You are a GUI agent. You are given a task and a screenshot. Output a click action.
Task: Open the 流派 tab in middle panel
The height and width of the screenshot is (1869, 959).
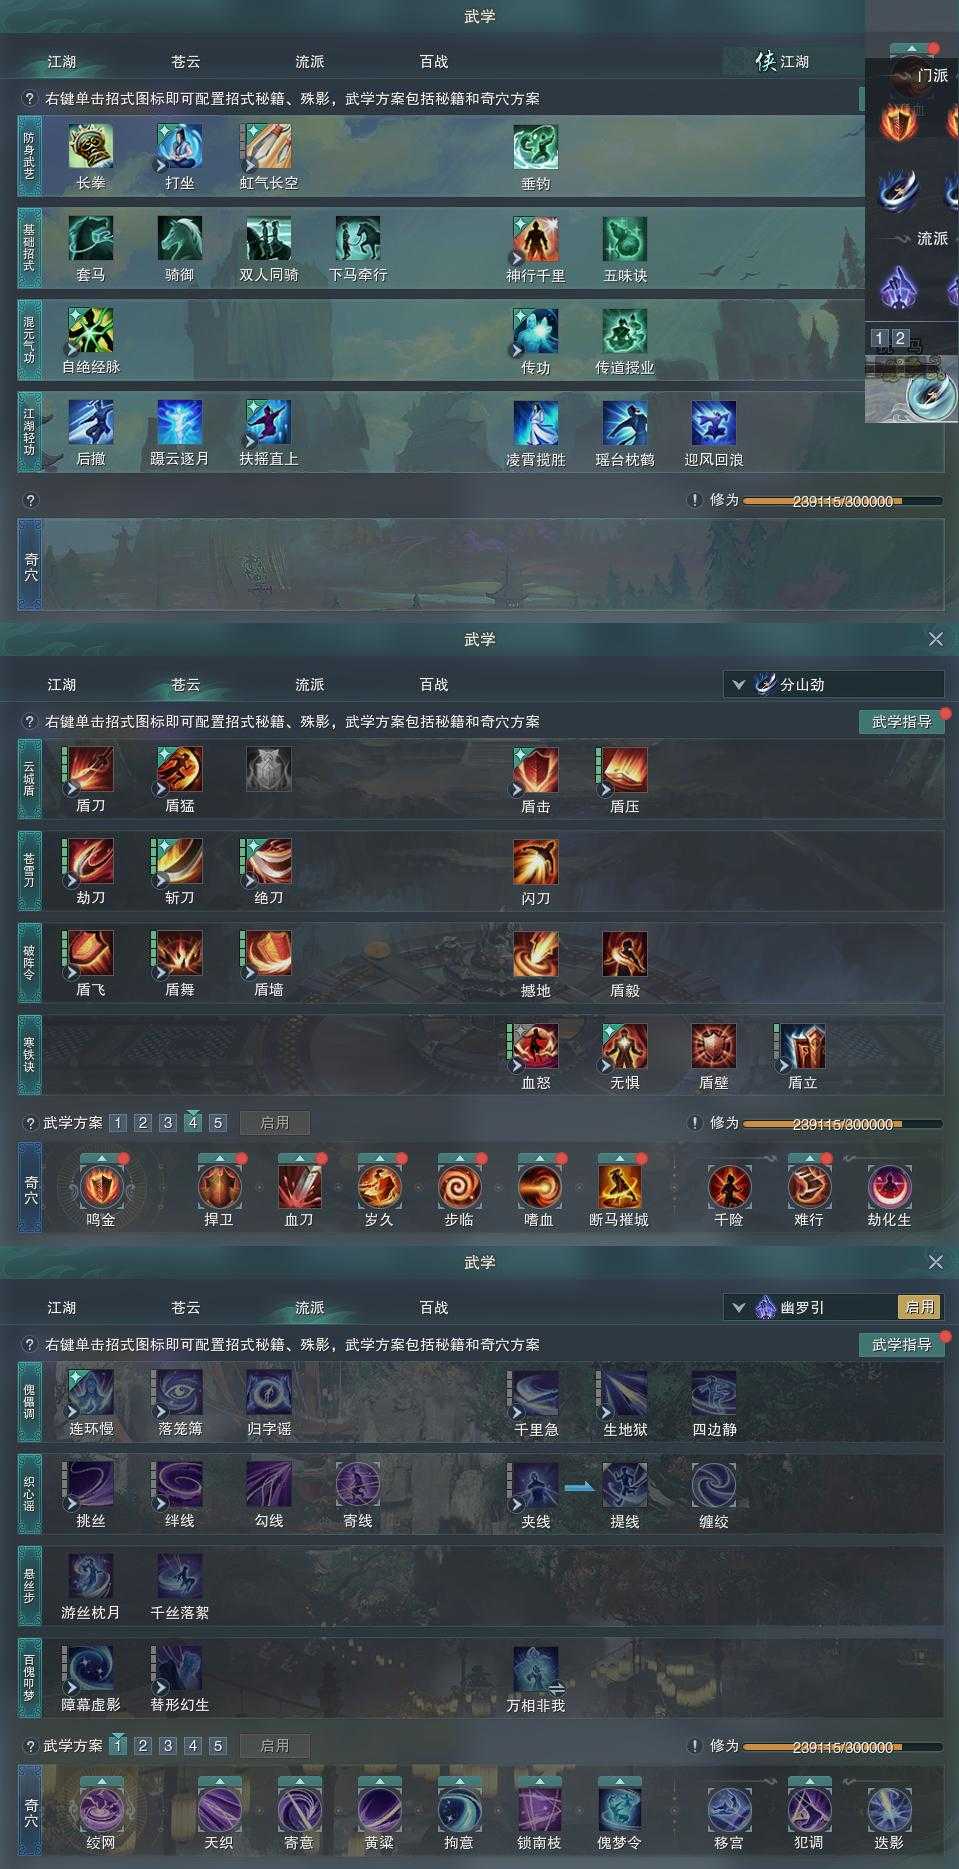pyautogui.click(x=310, y=685)
